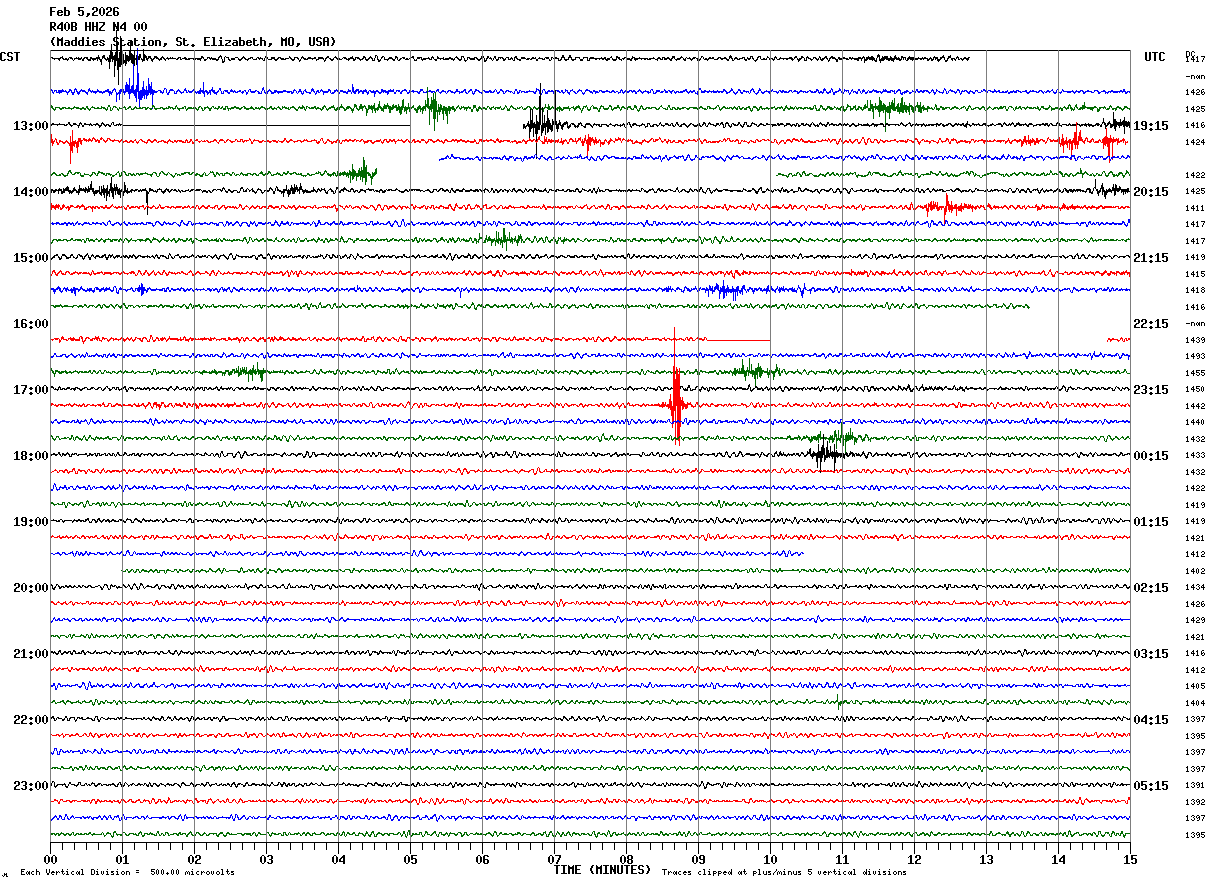Select the 13:00 CST time label
The height and width of the screenshot is (886, 1210).
(30, 126)
